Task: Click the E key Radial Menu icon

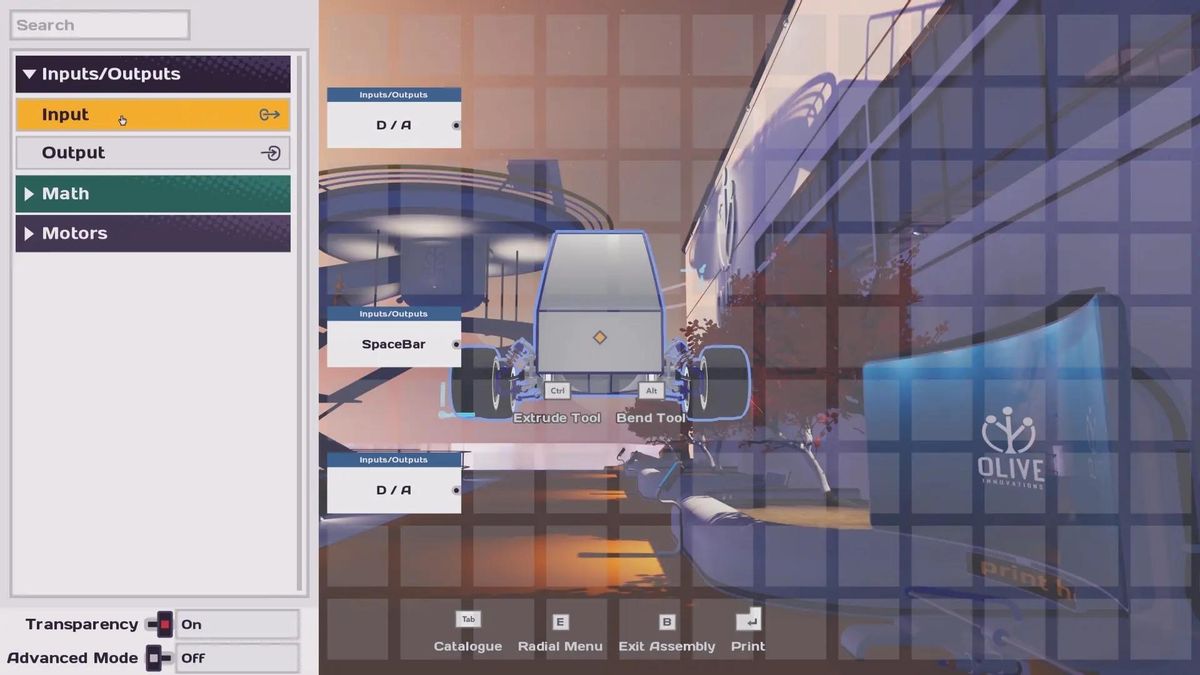Action: pyautogui.click(x=560, y=622)
